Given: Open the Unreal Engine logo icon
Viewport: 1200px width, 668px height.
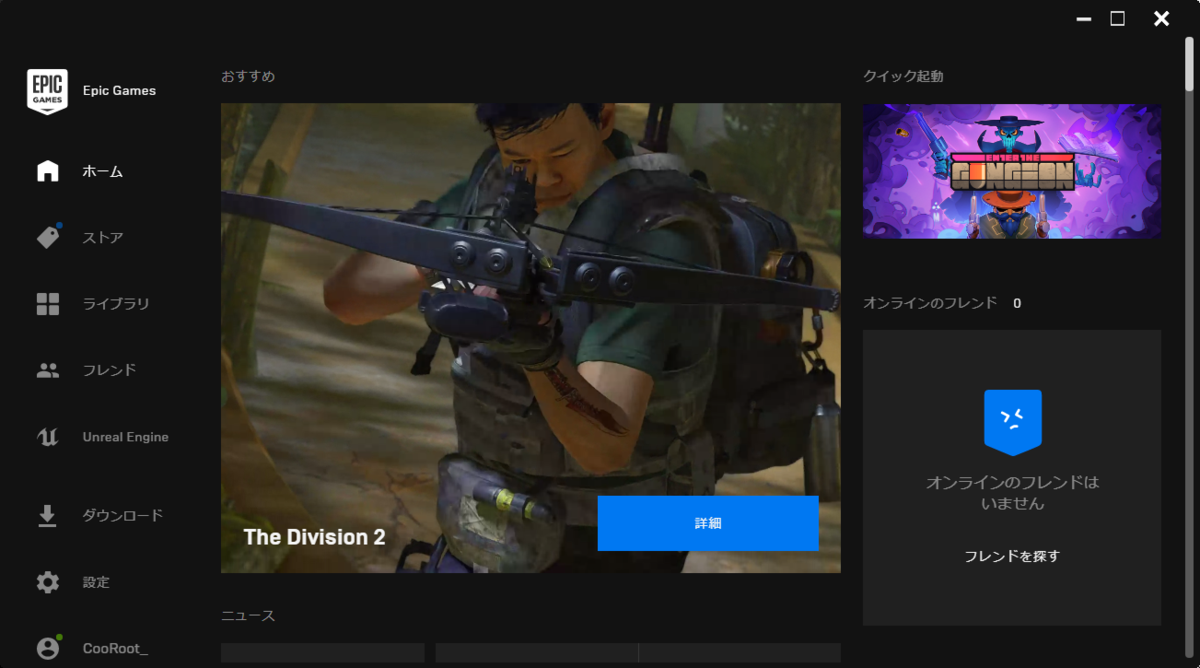Looking at the screenshot, I should coord(47,437).
